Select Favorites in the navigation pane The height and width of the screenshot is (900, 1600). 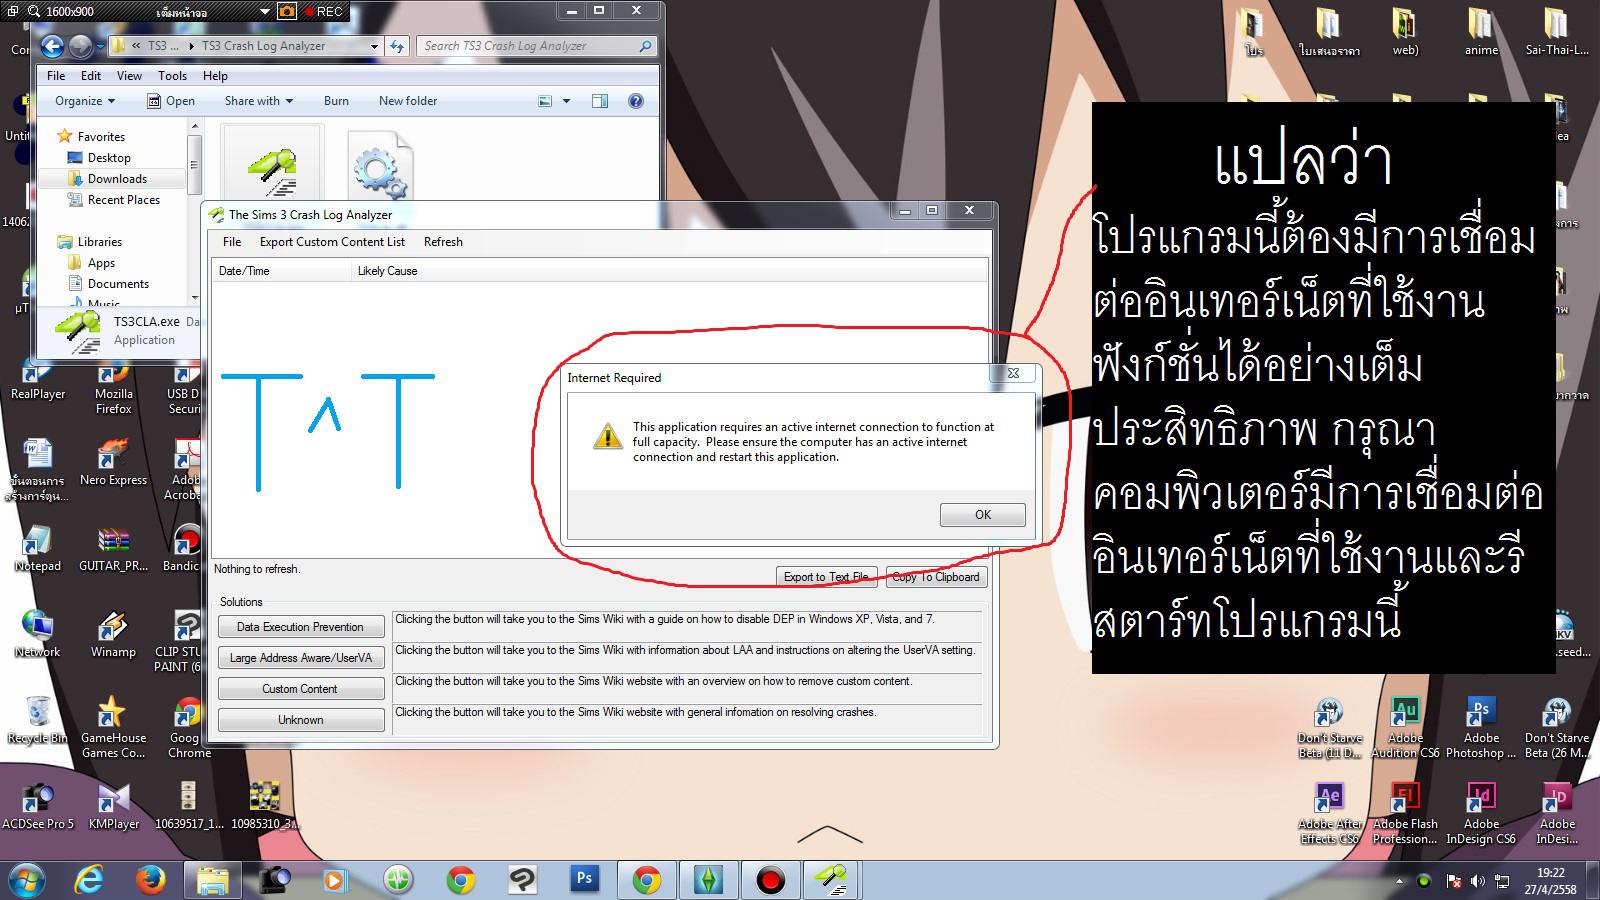coord(101,137)
